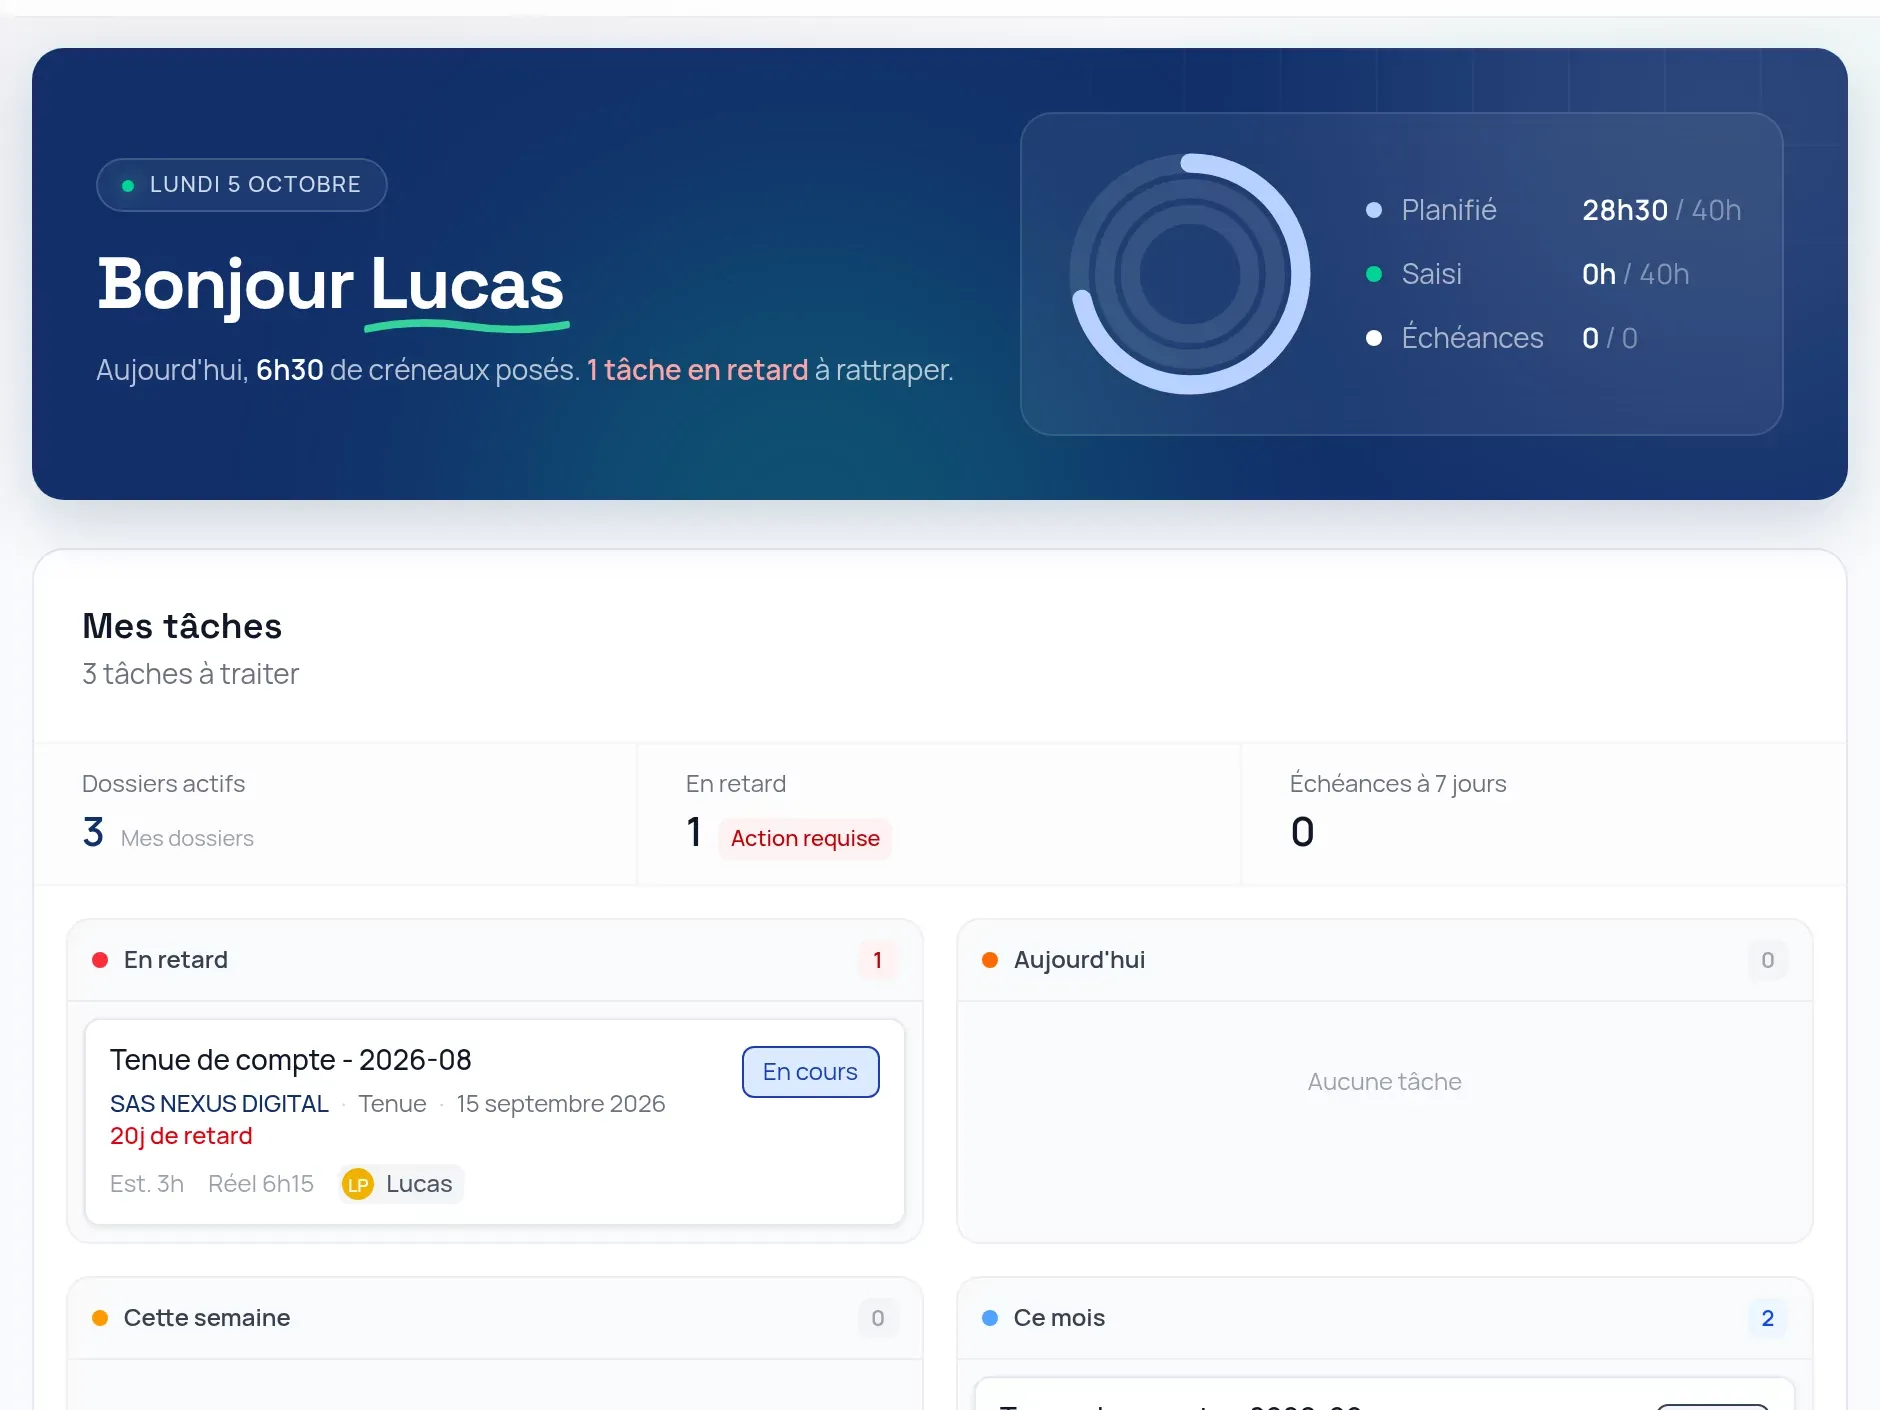Click the amber dot beside Cette semaine
The image size is (1880, 1410).
pyautogui.click(x=100, y=1318)
